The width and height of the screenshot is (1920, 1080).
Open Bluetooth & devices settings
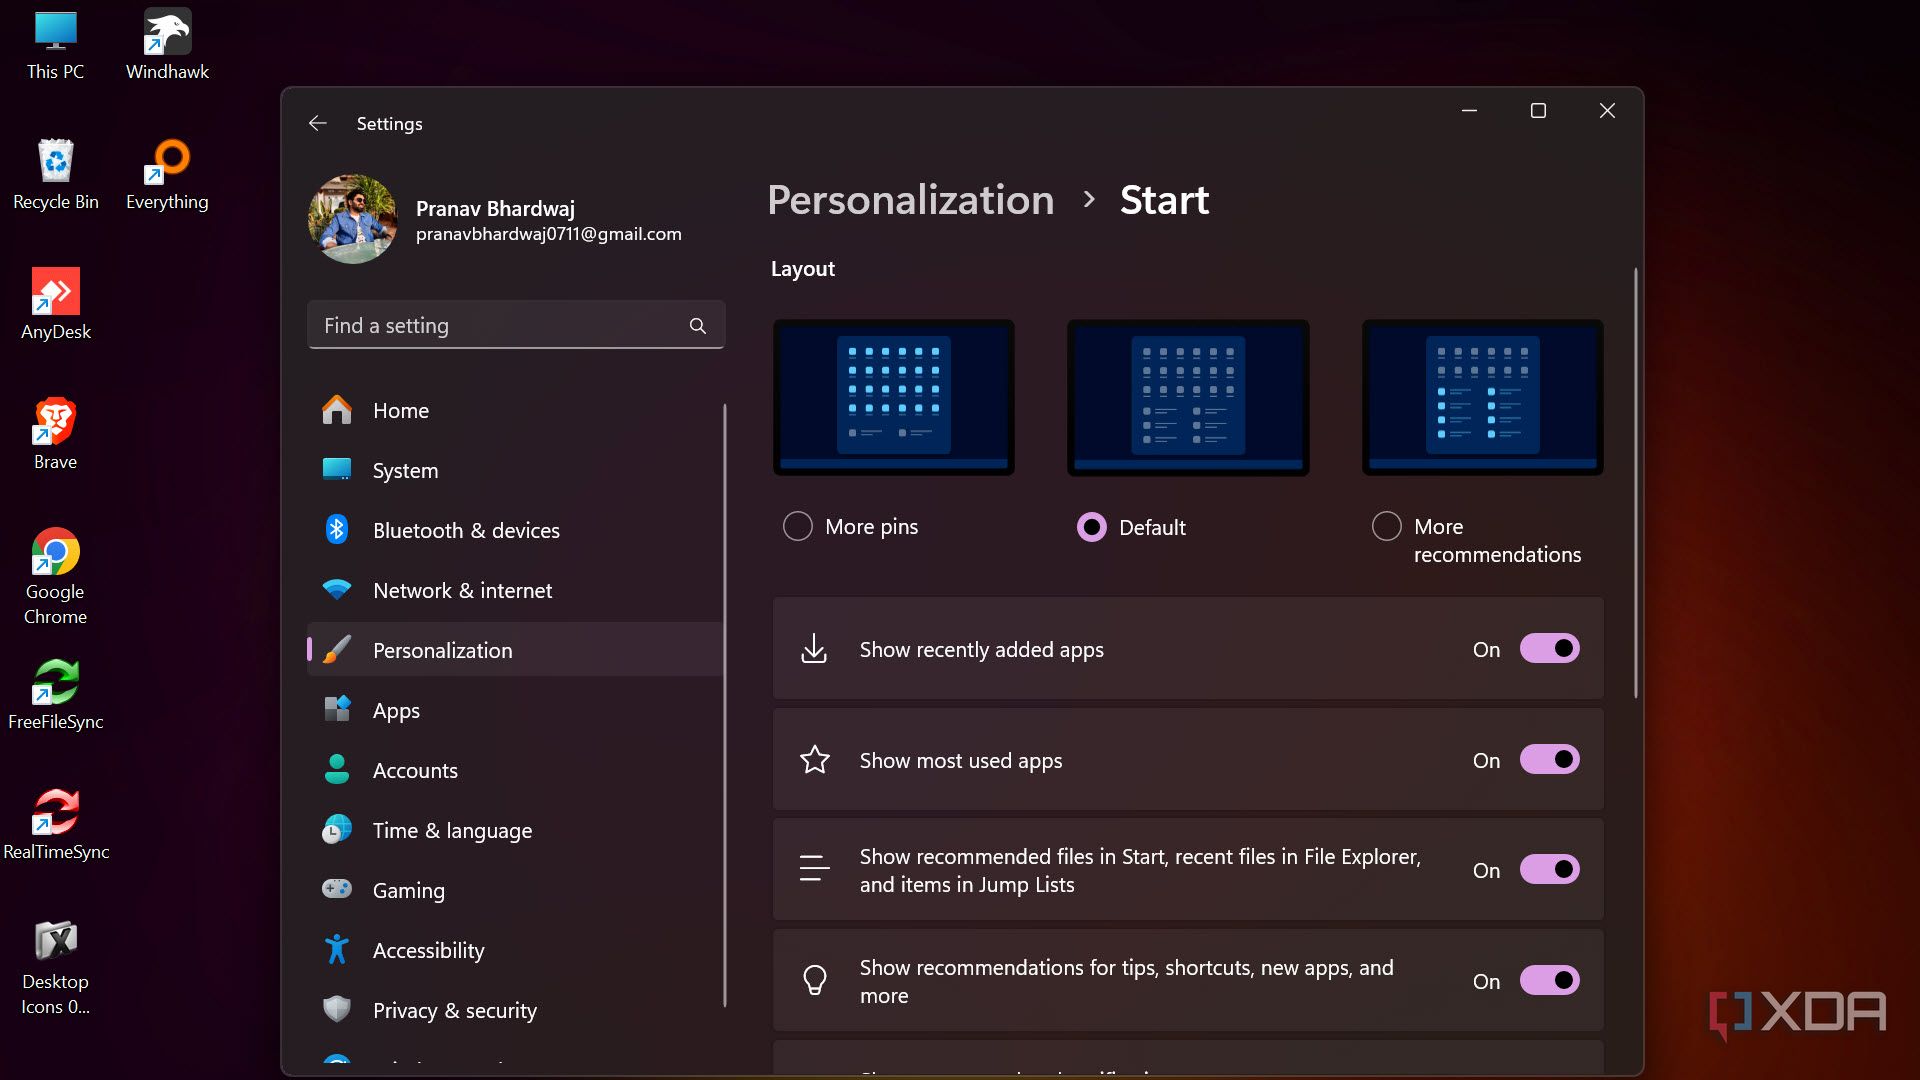(x=515, y=530)
